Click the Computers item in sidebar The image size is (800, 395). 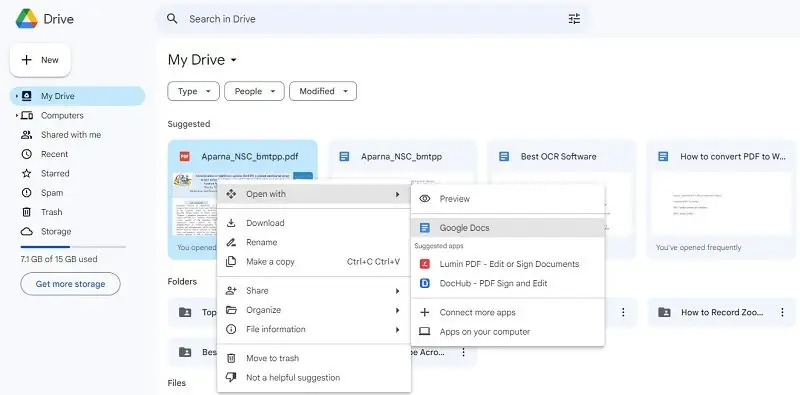78,115
